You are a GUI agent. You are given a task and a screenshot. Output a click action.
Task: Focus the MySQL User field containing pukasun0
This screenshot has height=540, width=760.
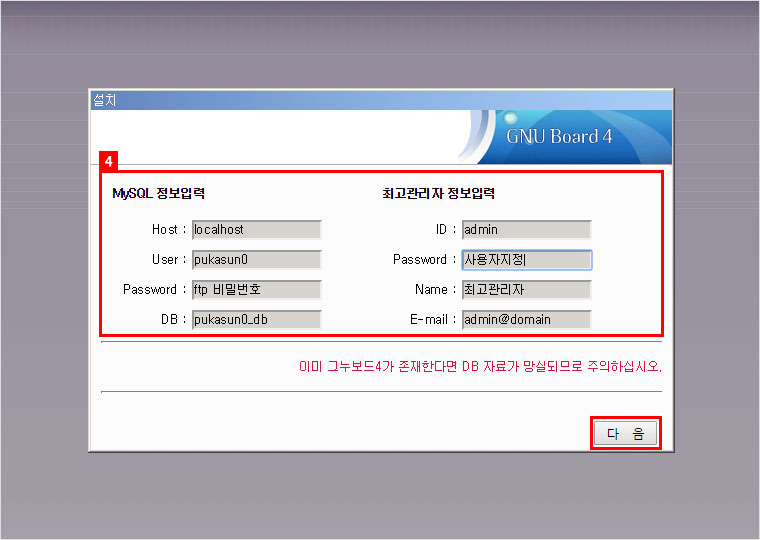coord(256,260)
